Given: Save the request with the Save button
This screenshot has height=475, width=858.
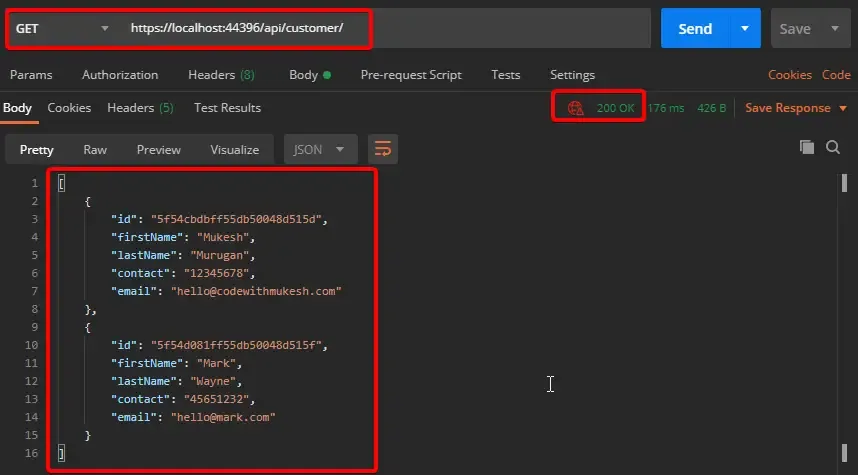Looking at the screenshot, I should click(795, 28).
